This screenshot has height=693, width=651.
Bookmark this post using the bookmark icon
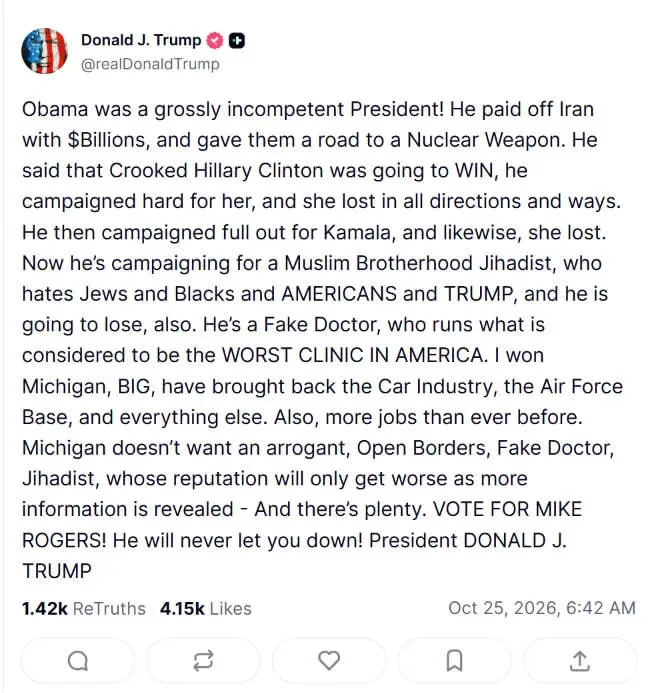[x=454, y=661]
